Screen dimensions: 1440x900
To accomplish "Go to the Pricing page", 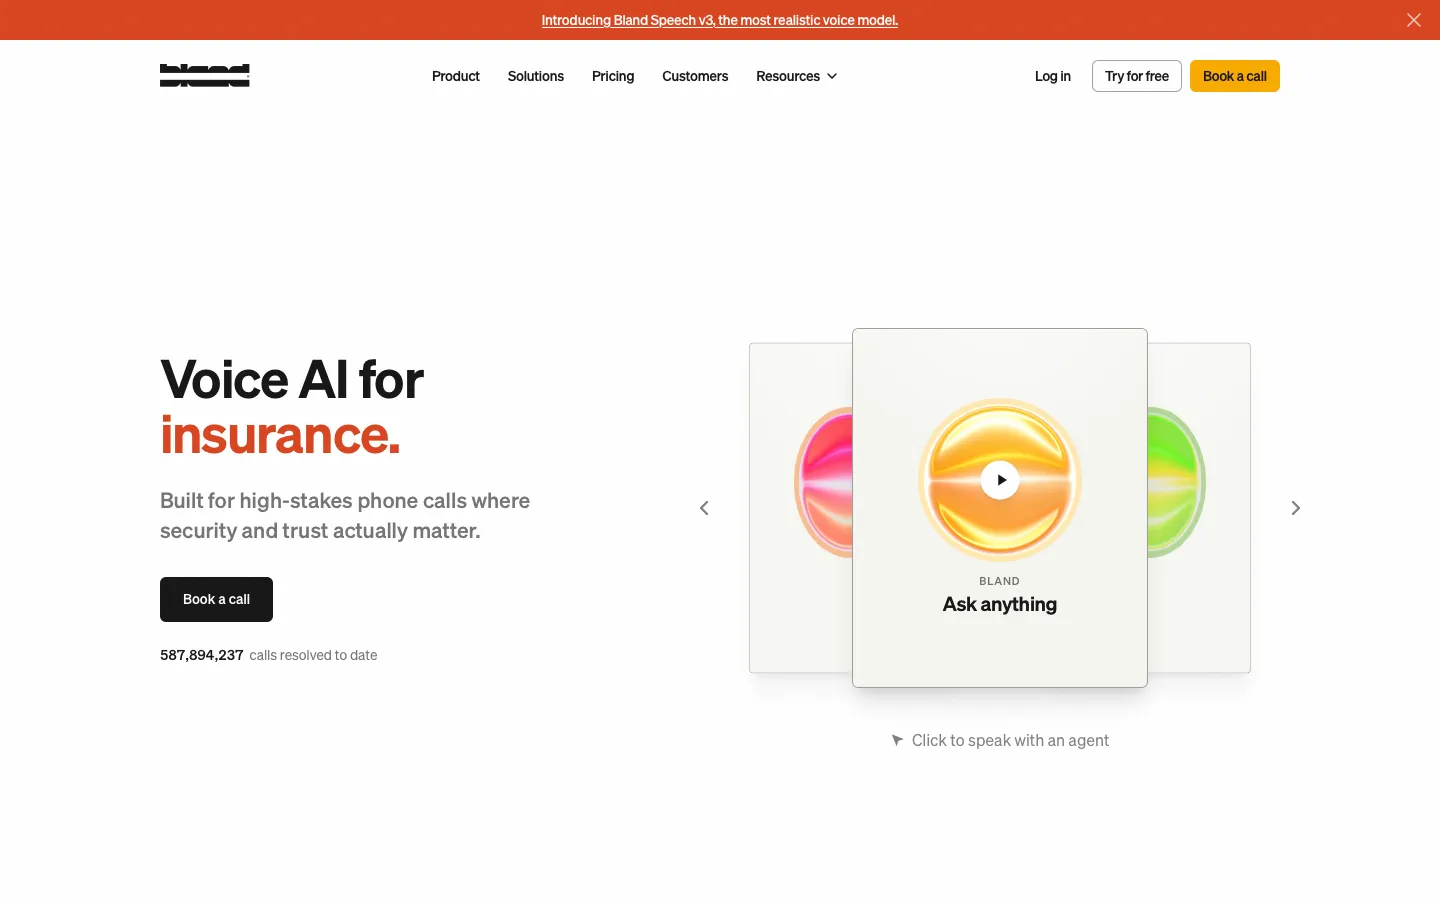I will 613,76.
